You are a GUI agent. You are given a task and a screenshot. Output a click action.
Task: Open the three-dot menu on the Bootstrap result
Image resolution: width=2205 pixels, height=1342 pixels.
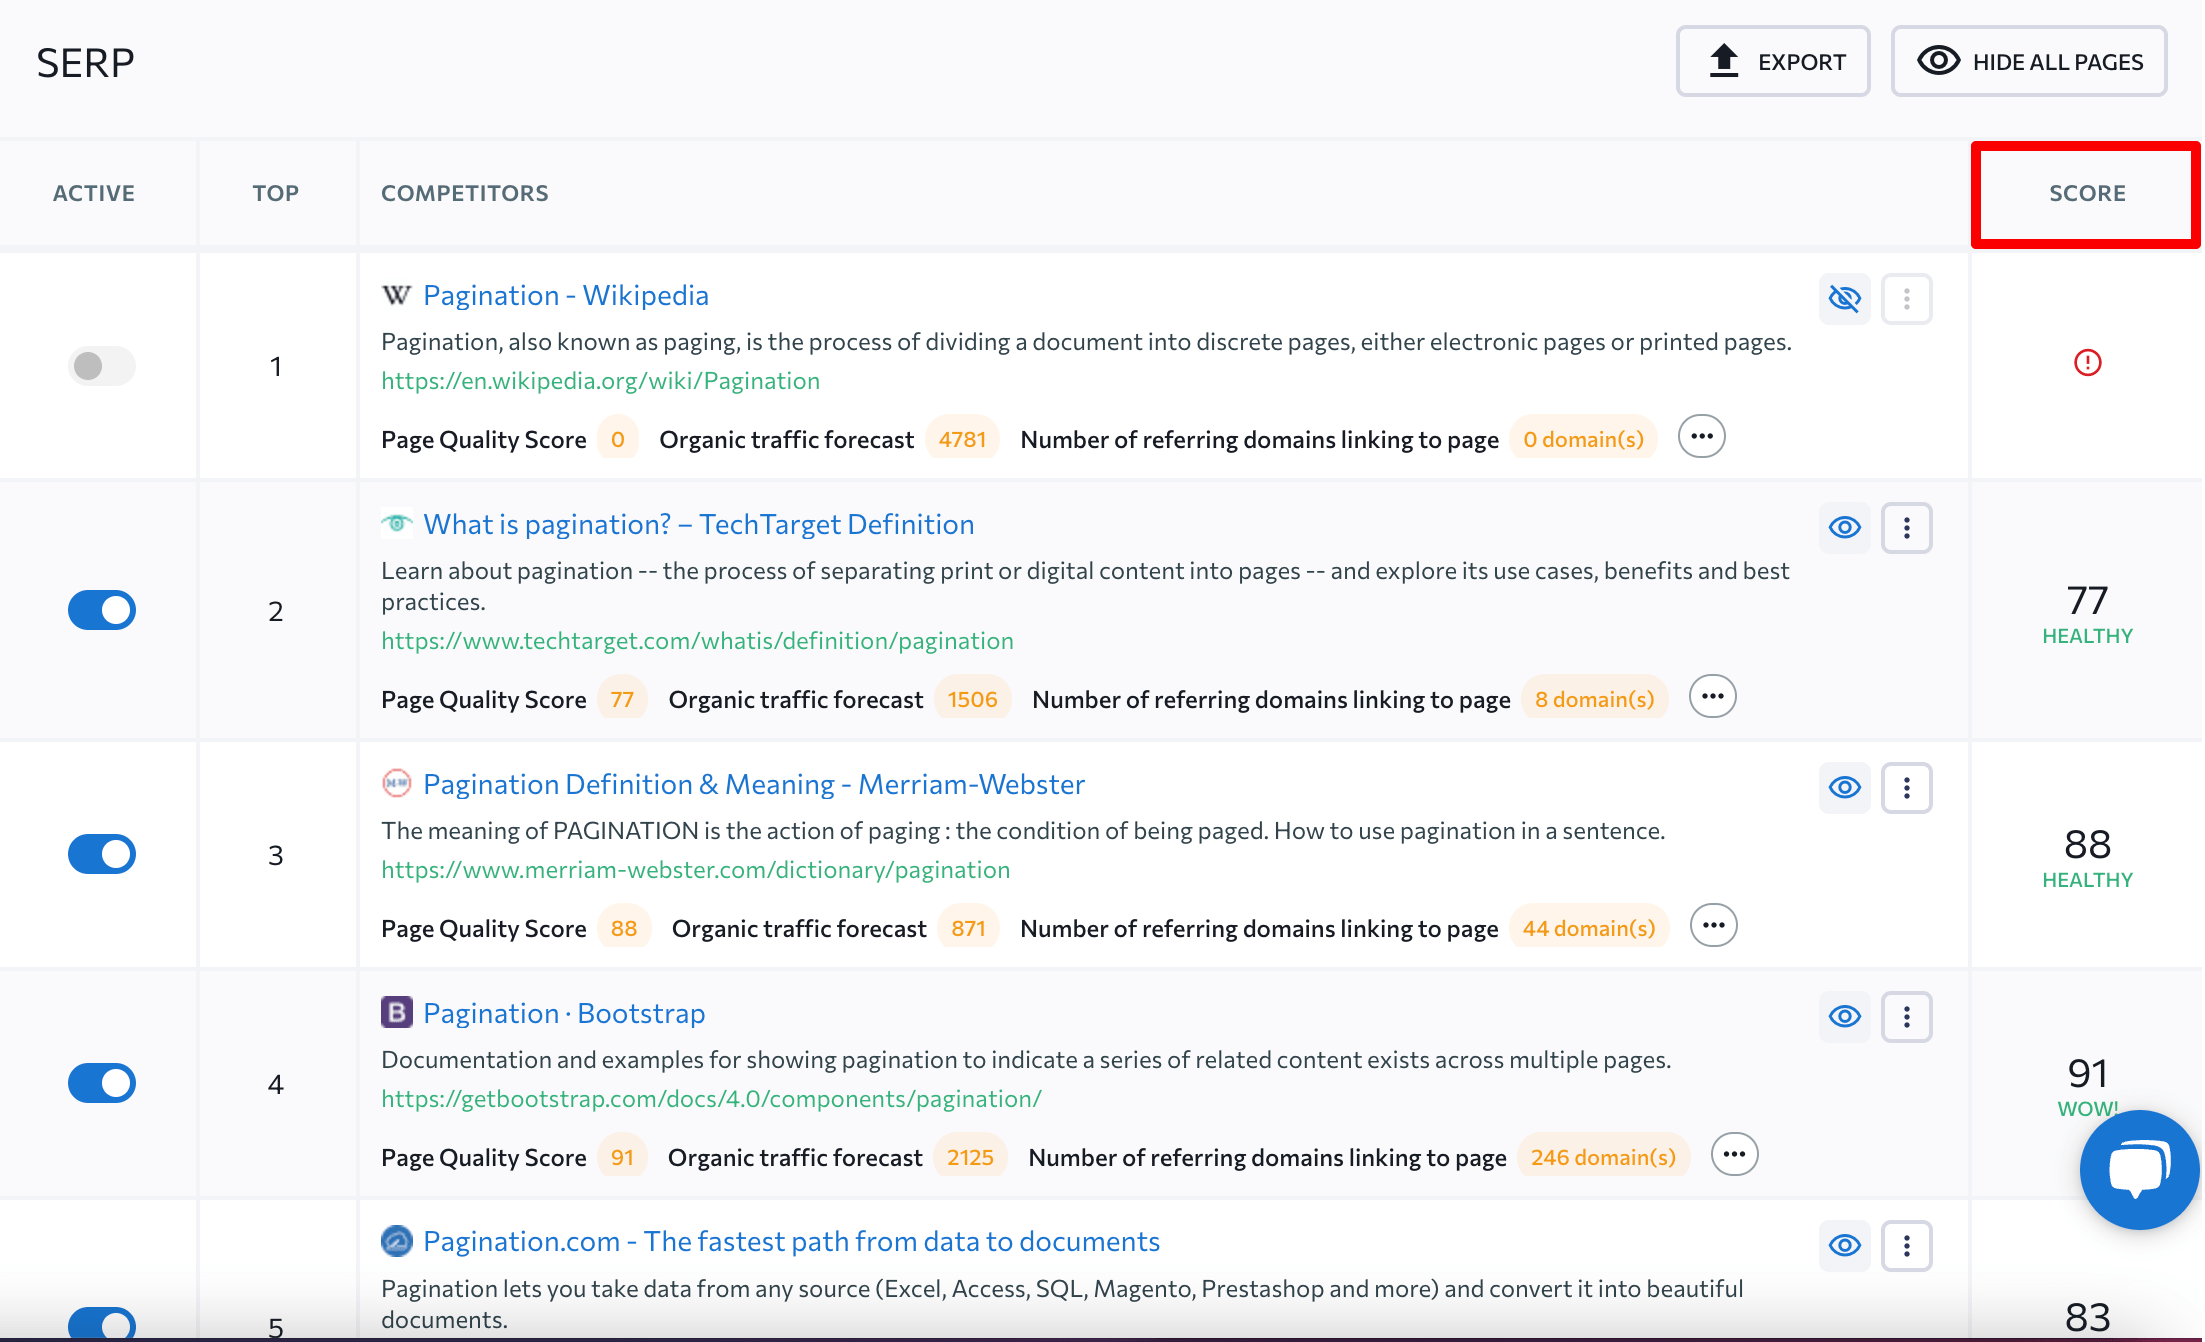click(x=1906, y=1016)
